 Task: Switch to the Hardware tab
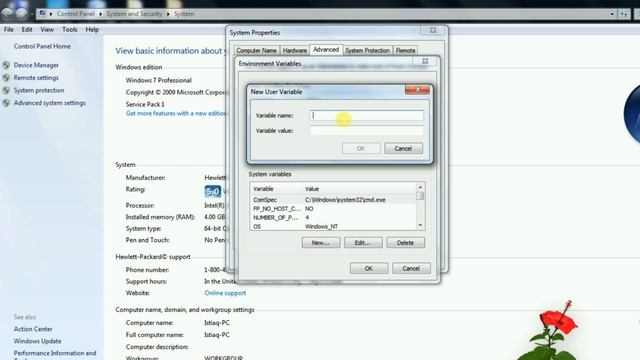click(295, 51)
